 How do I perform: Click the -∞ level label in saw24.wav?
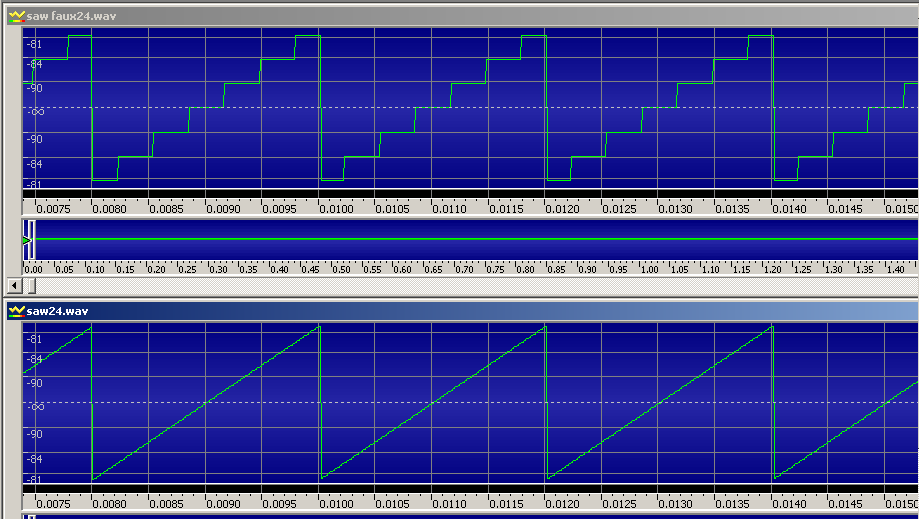point(36,406)
